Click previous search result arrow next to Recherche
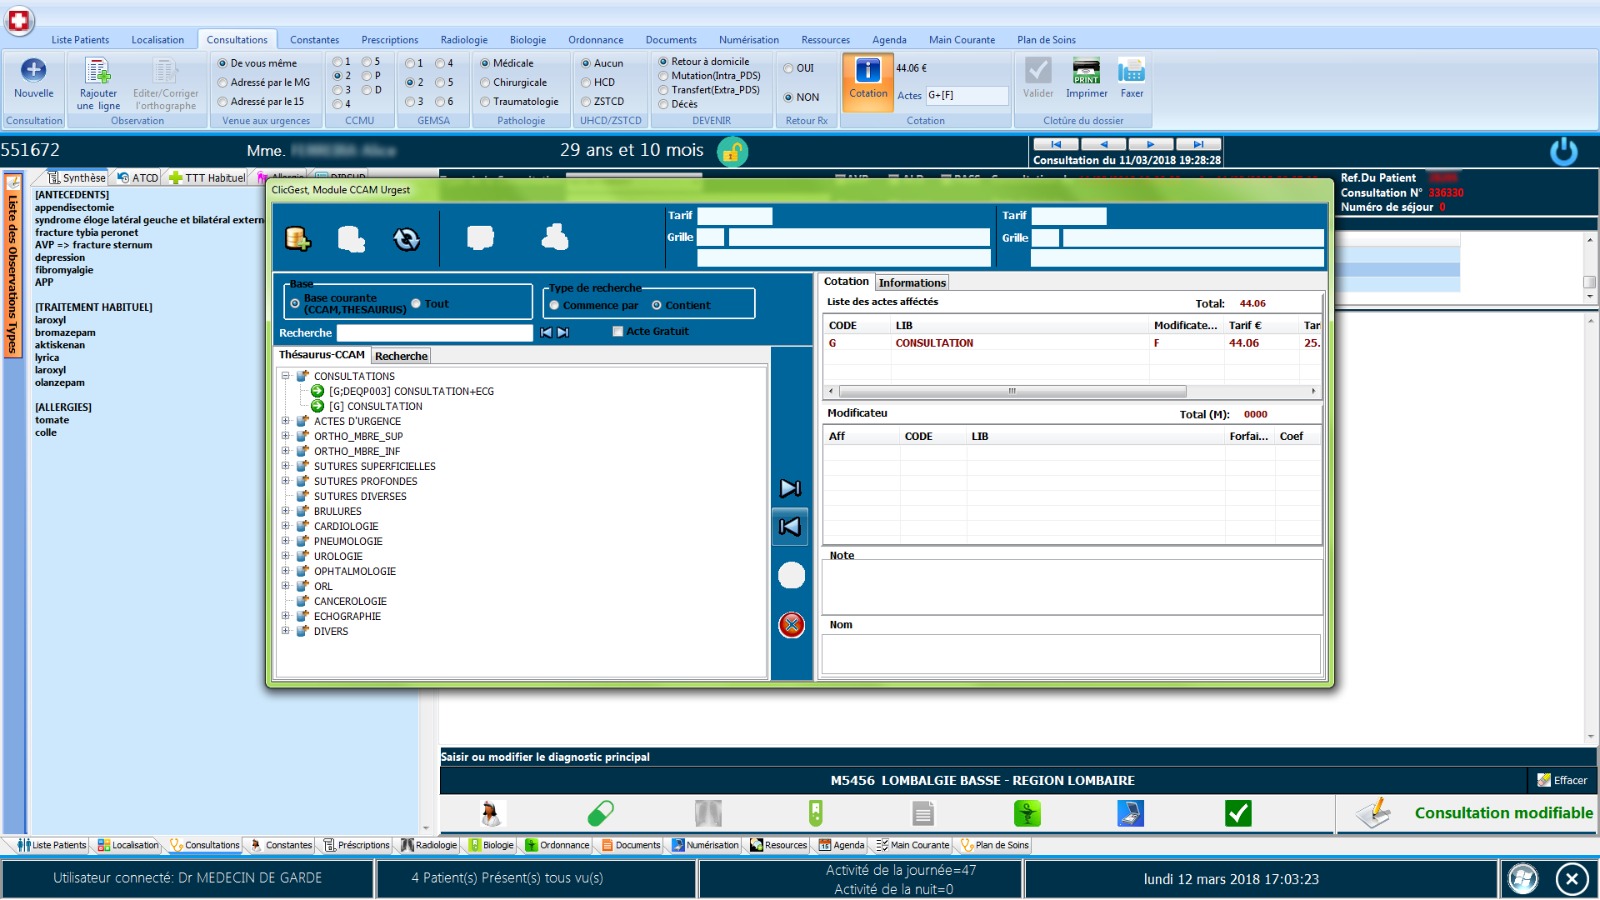The height and width of the screenshot is (900, 1600). [546, 332]
